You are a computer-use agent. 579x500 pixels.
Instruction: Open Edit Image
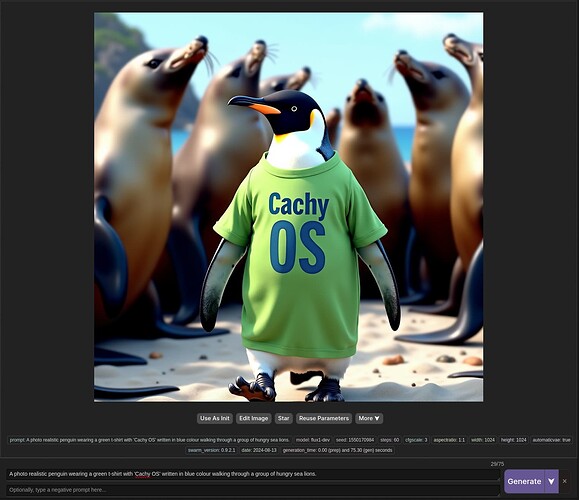254,418
